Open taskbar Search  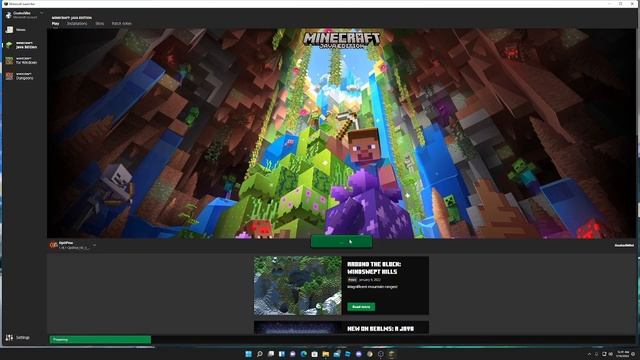pos(260,354)
